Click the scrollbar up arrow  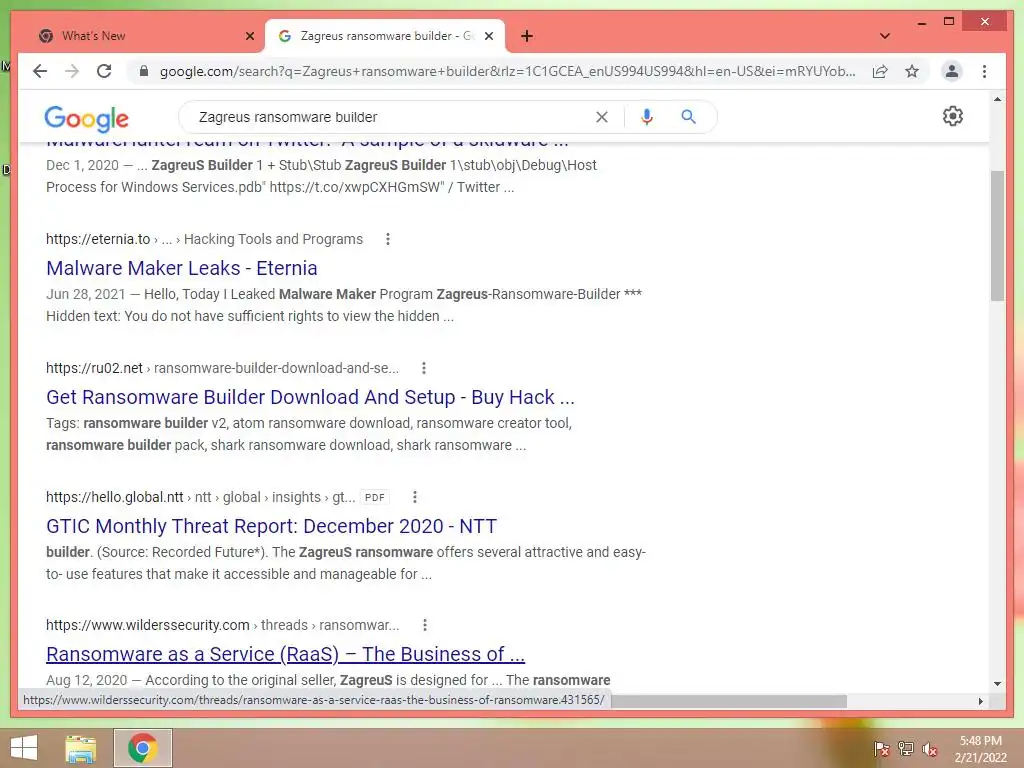(x=997, y=99)
